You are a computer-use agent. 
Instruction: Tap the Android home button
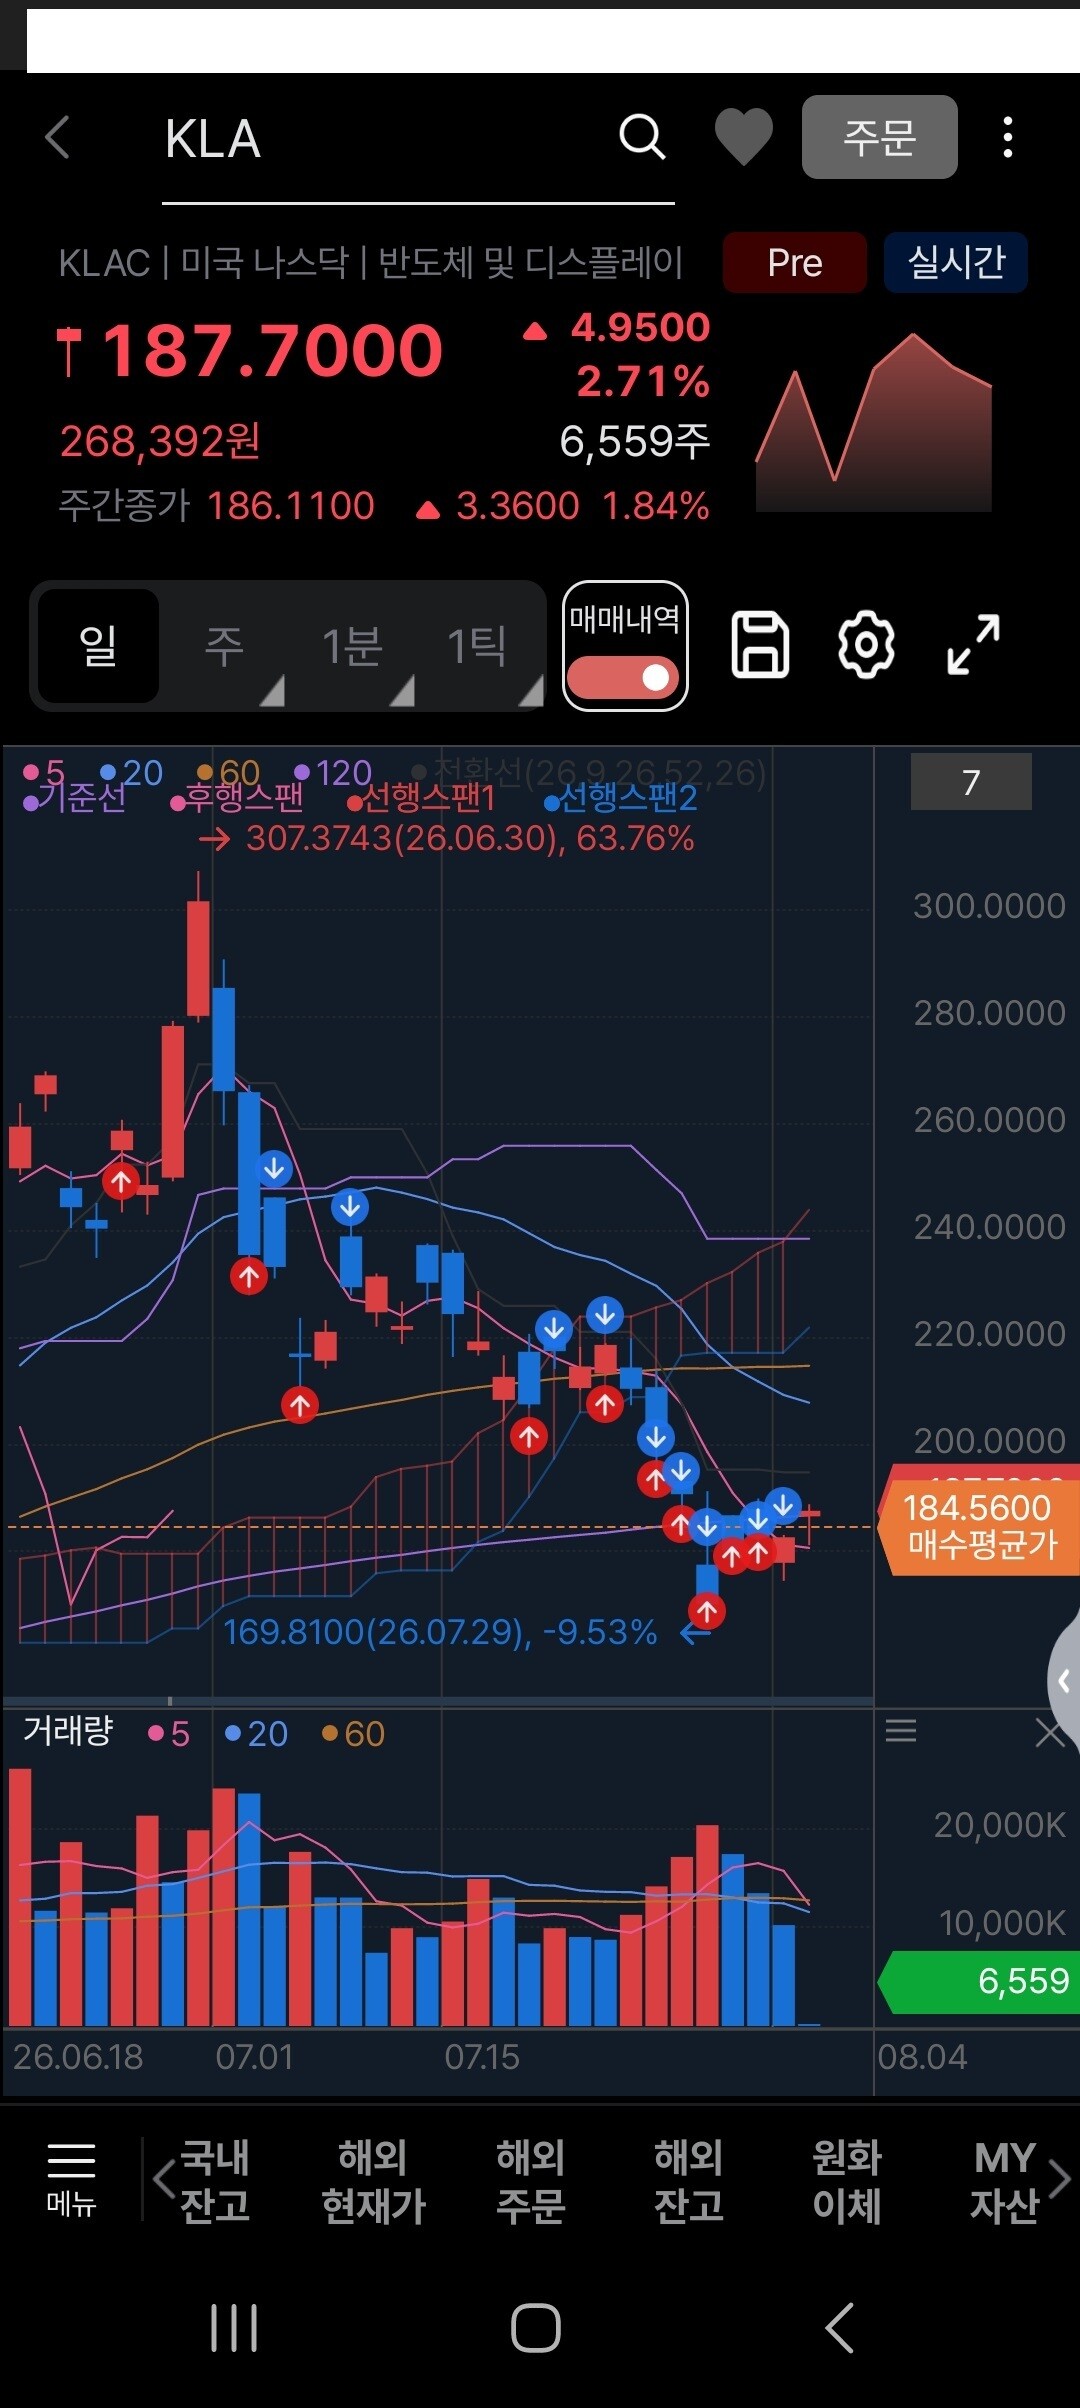point(536,2328)
